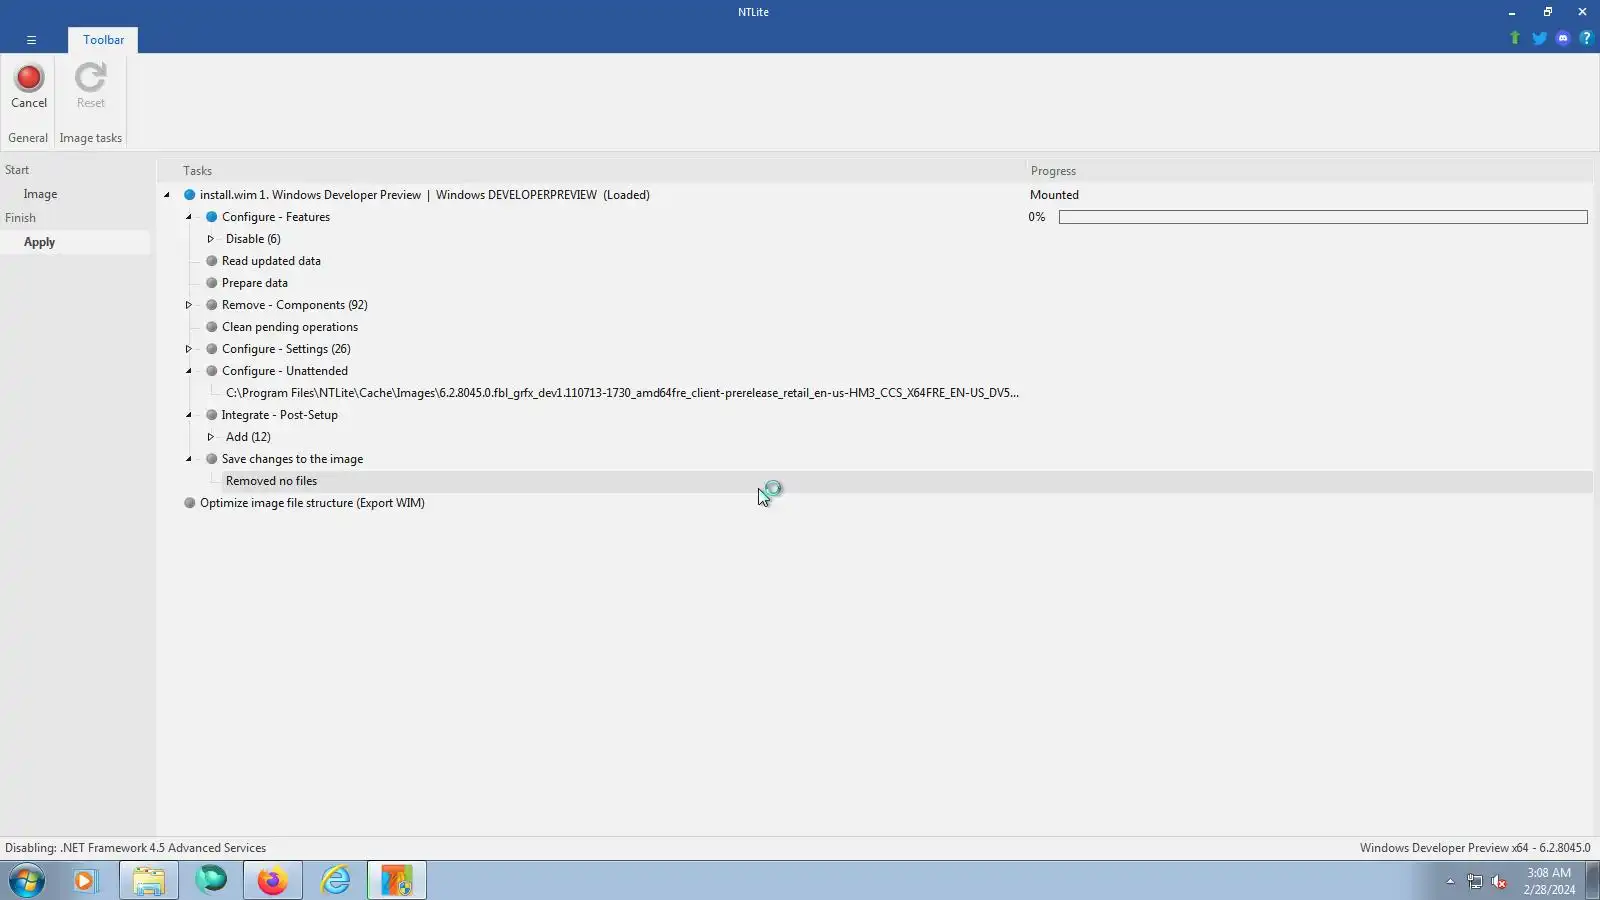Open the hamburger application menu
The width and height of the screenshot is (1600, 900).
[x=31, y=40]
